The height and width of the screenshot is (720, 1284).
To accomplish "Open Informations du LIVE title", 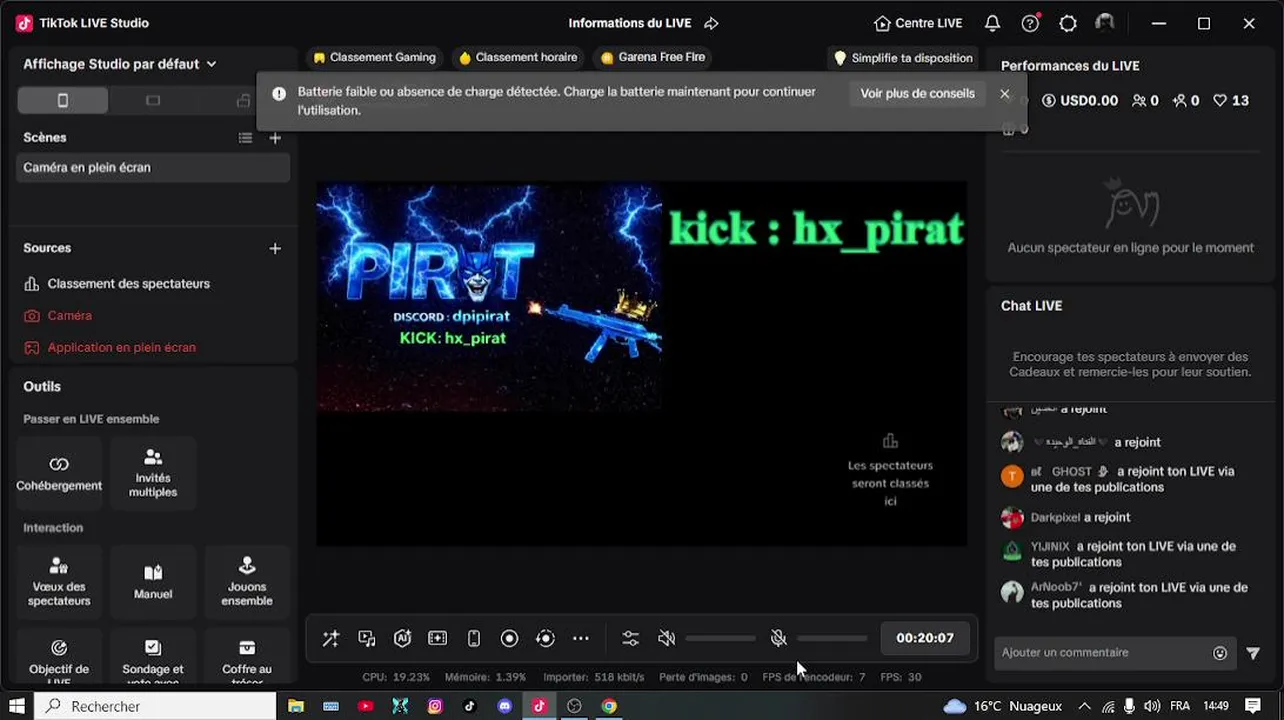I will tap(629, 23).
